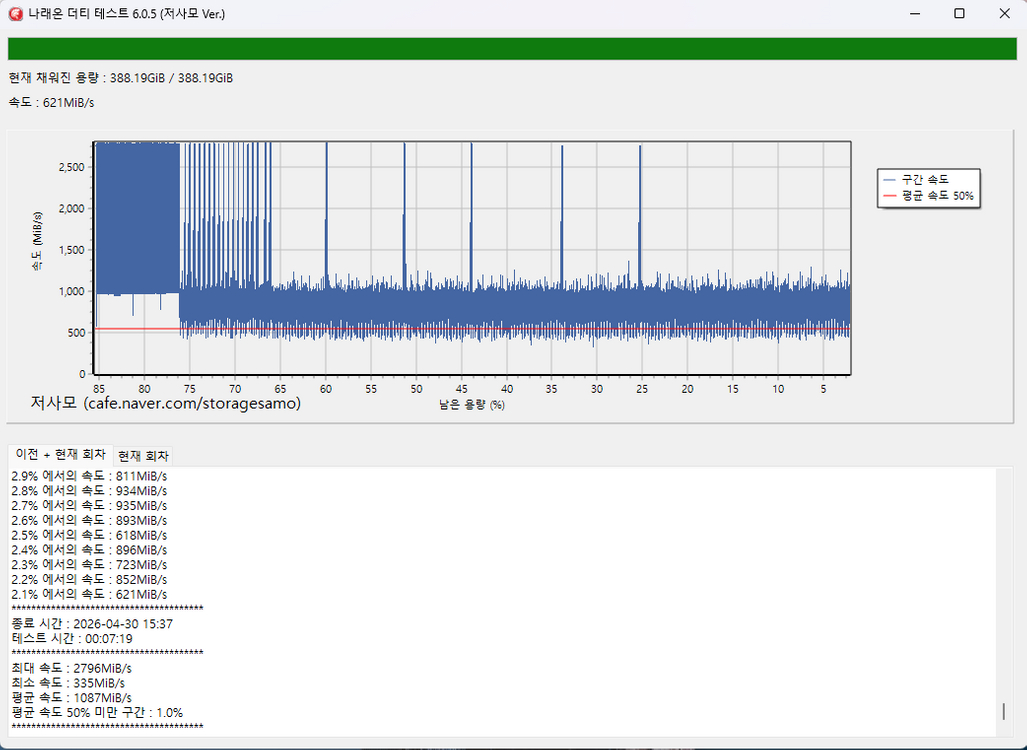Image resolution: width=1027 pixels, height=750 pixels.
Task: Click the '2.8% 에서의 속도 : 934MiB/s' log line
Action: point(89,491)
